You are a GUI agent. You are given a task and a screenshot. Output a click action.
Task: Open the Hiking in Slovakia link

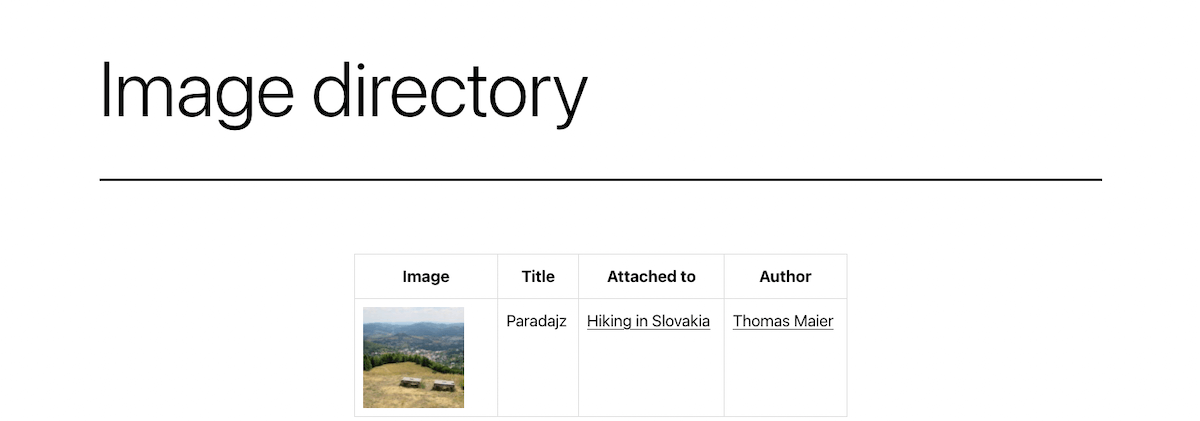pos(648,321)
